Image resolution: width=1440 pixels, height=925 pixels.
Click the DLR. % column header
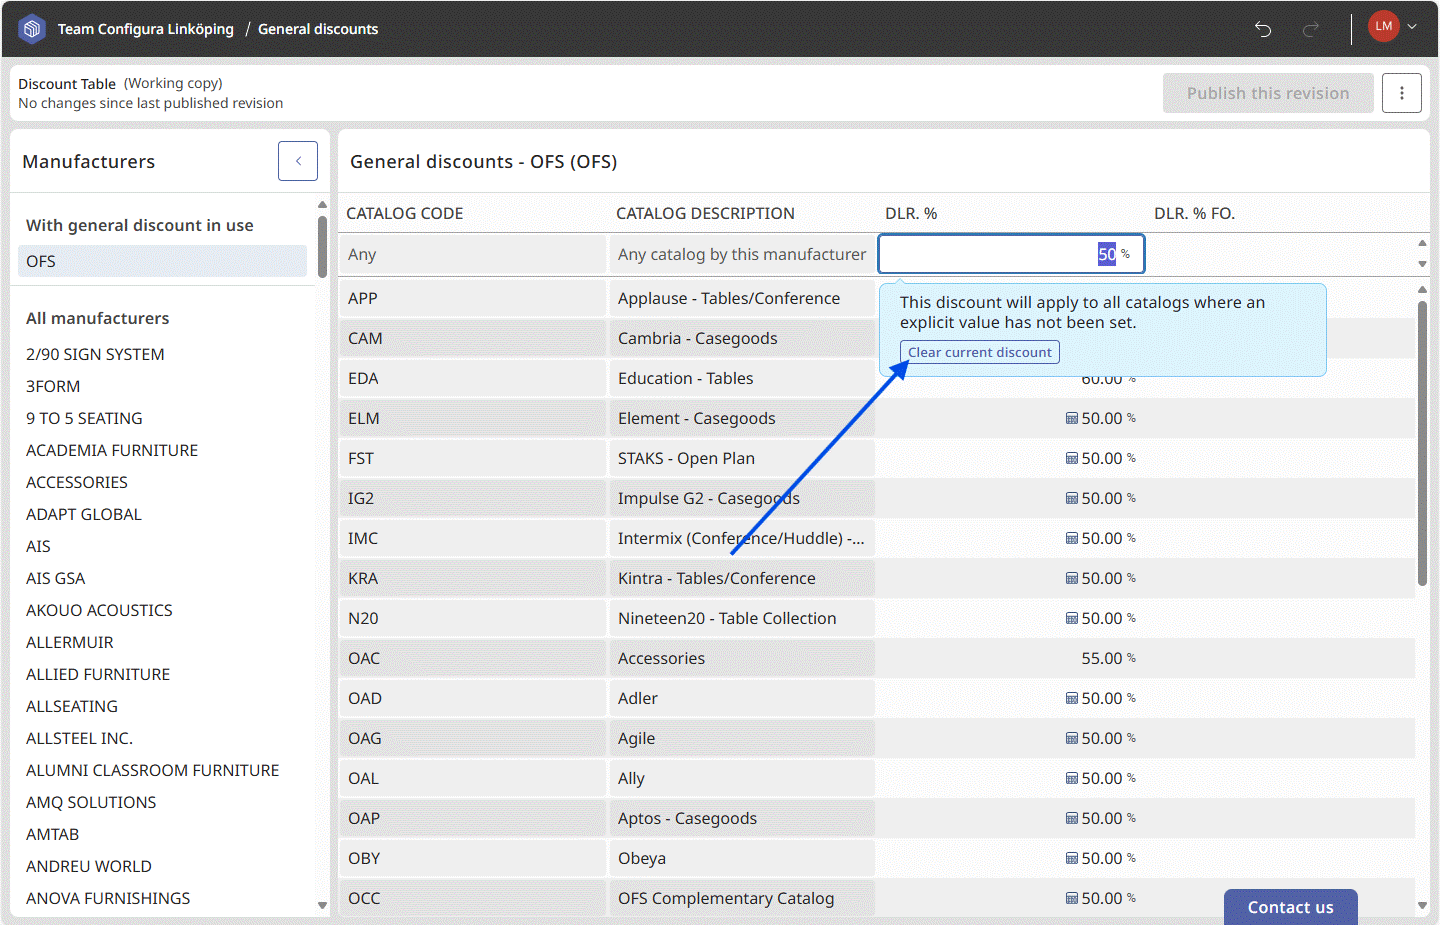click(911, 213)
